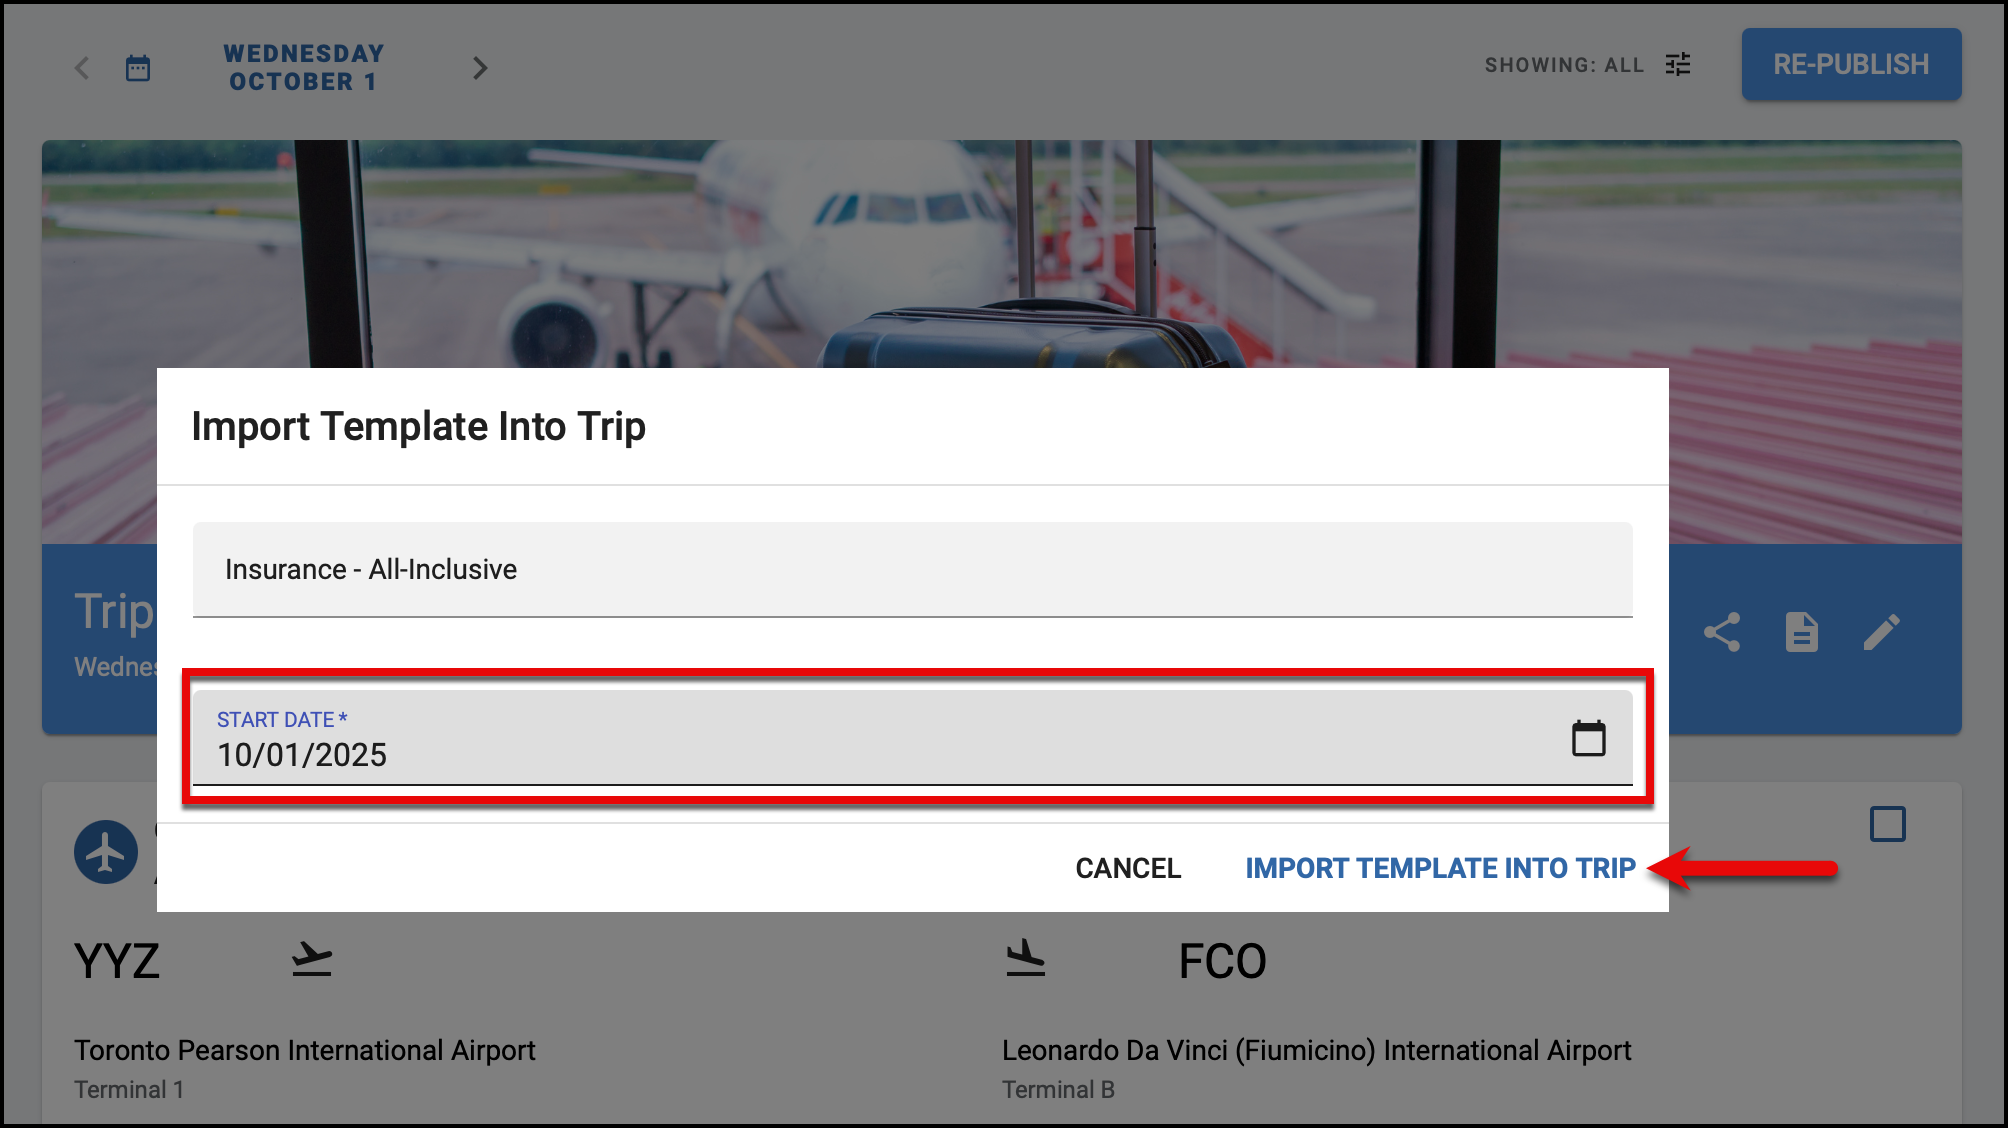Click the SHOWING: ALL filter label
The image size is (2008, 1128).
point(1564,65)
